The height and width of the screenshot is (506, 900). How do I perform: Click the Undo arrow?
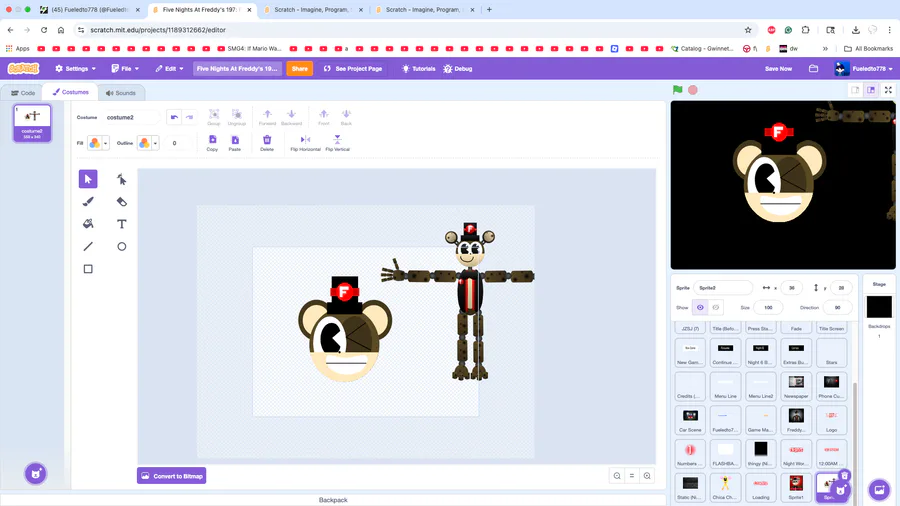pos(174,117)
